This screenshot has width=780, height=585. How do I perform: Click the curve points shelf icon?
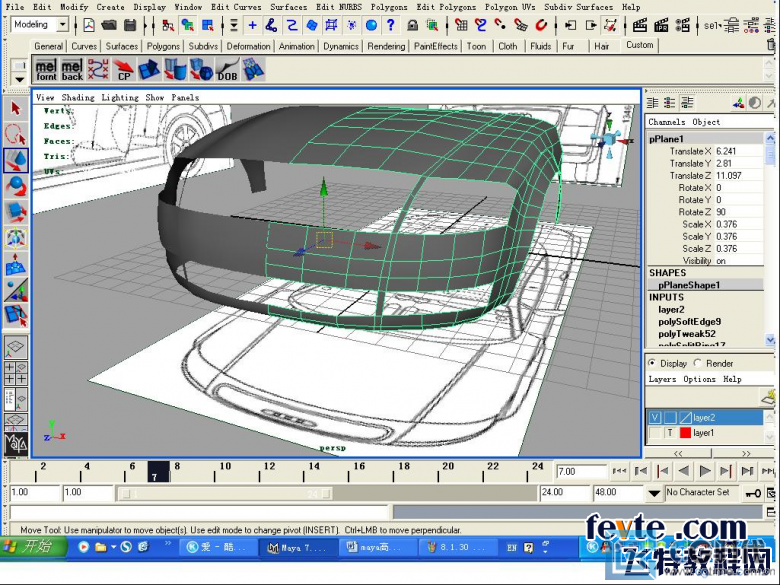(x=98, y=70)
